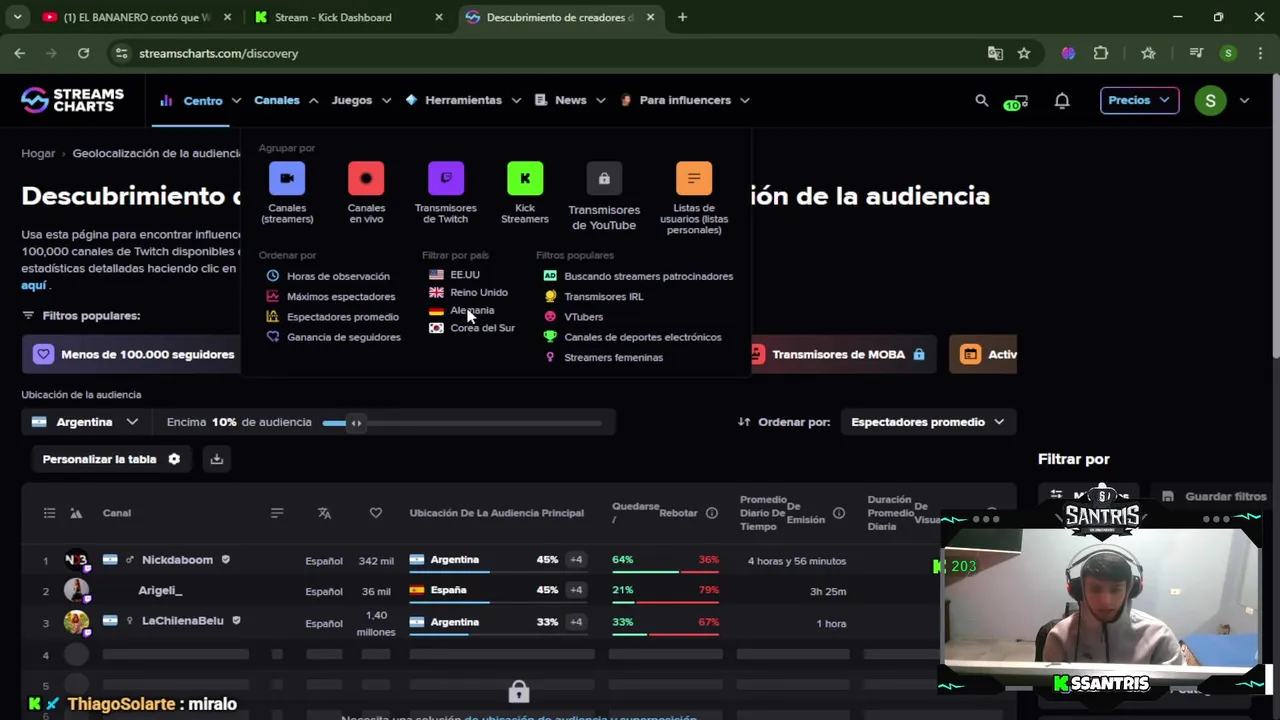This screenshot has width=1280, height=720.
Task: Open the Arigeli_ channel link
Action: click(160, 591)
